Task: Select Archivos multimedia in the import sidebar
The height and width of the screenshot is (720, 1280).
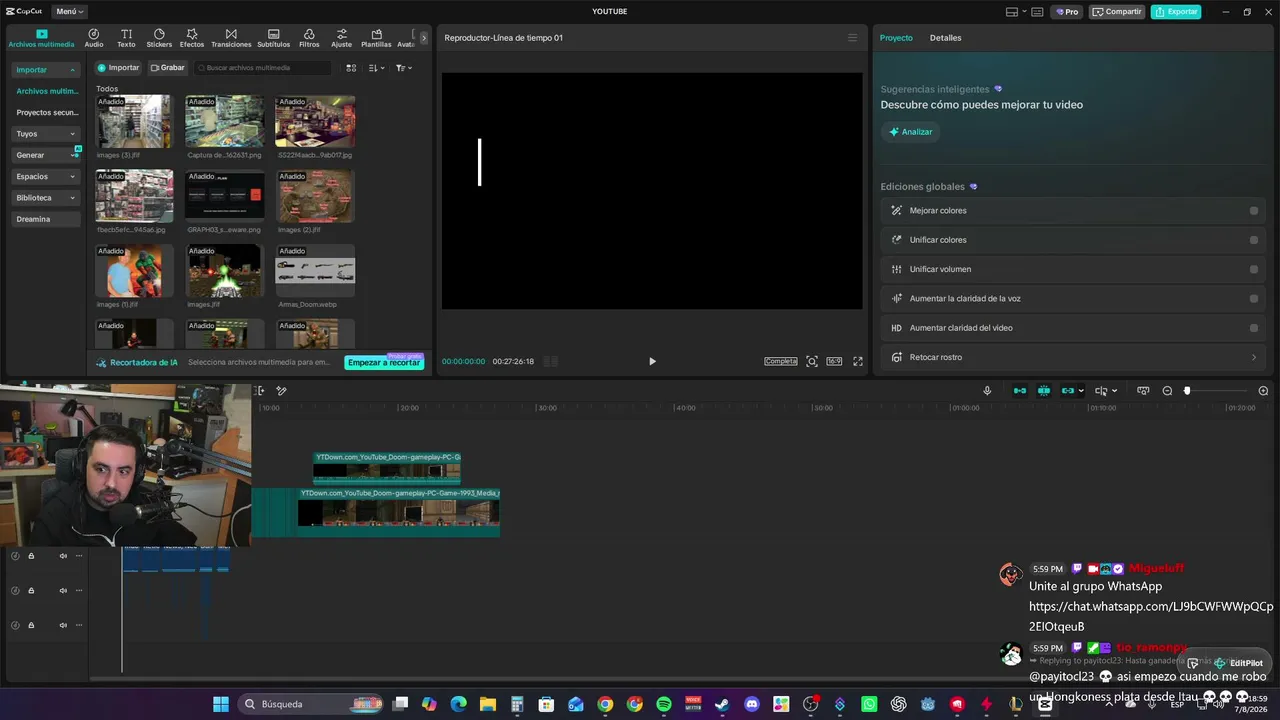Action: [47, 91]
